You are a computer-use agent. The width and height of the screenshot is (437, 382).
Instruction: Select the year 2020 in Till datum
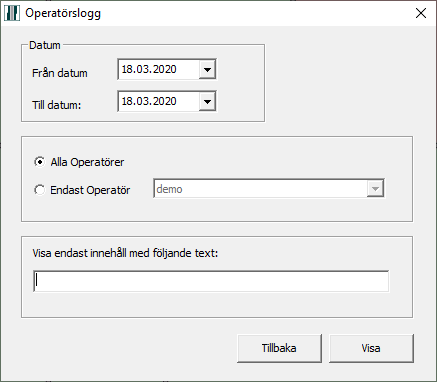tap(163, 101)
